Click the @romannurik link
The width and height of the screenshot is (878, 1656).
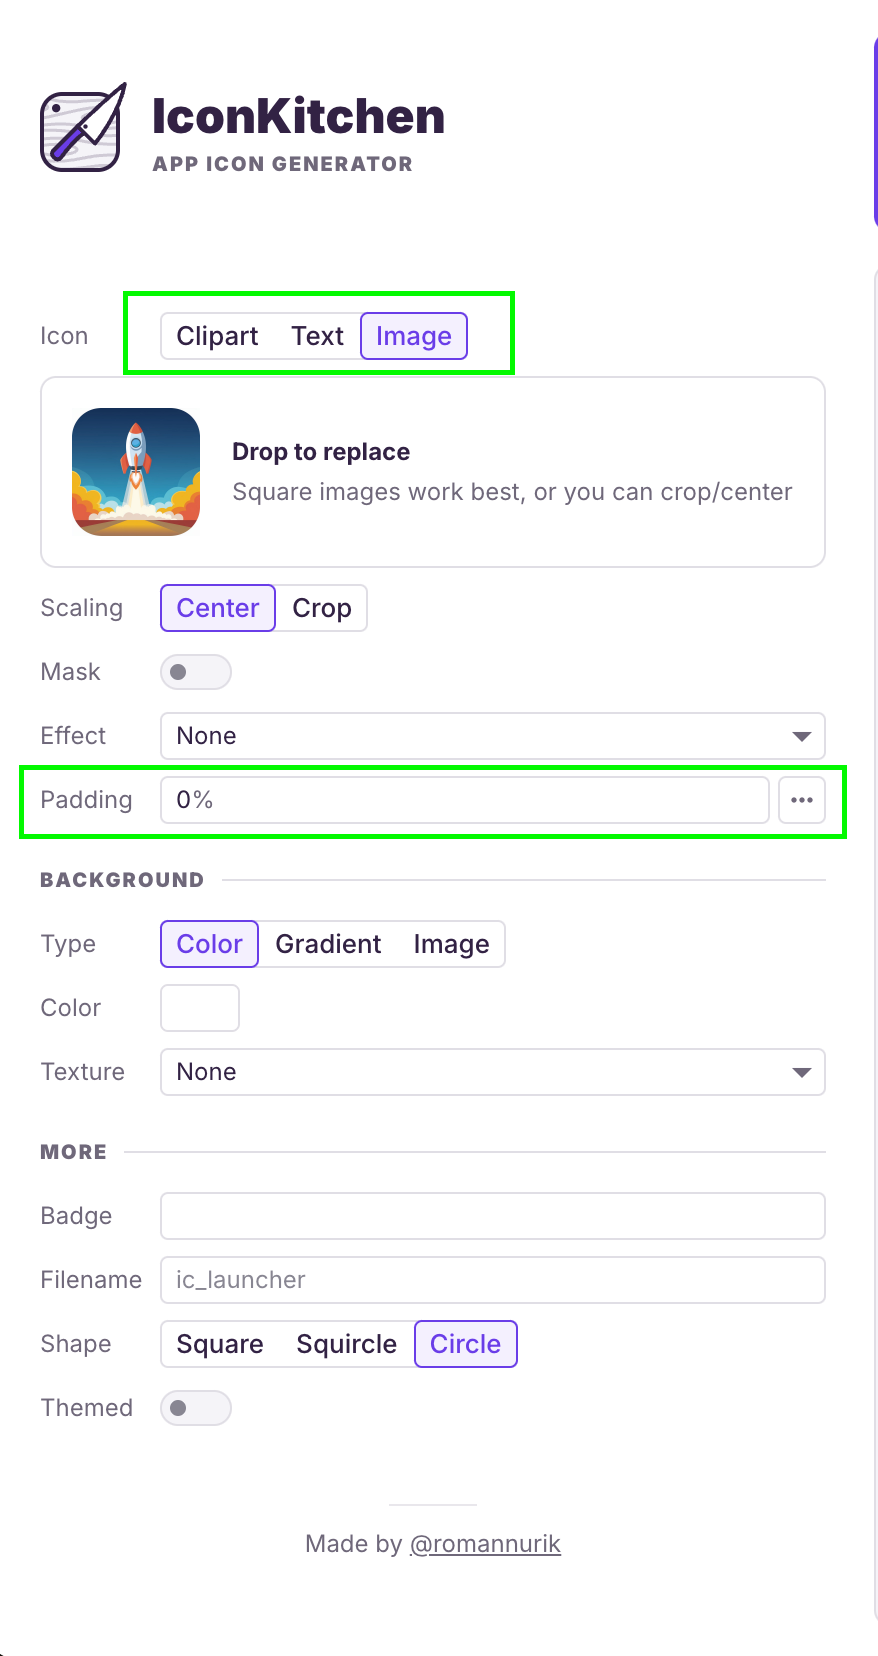(486, 1543)
